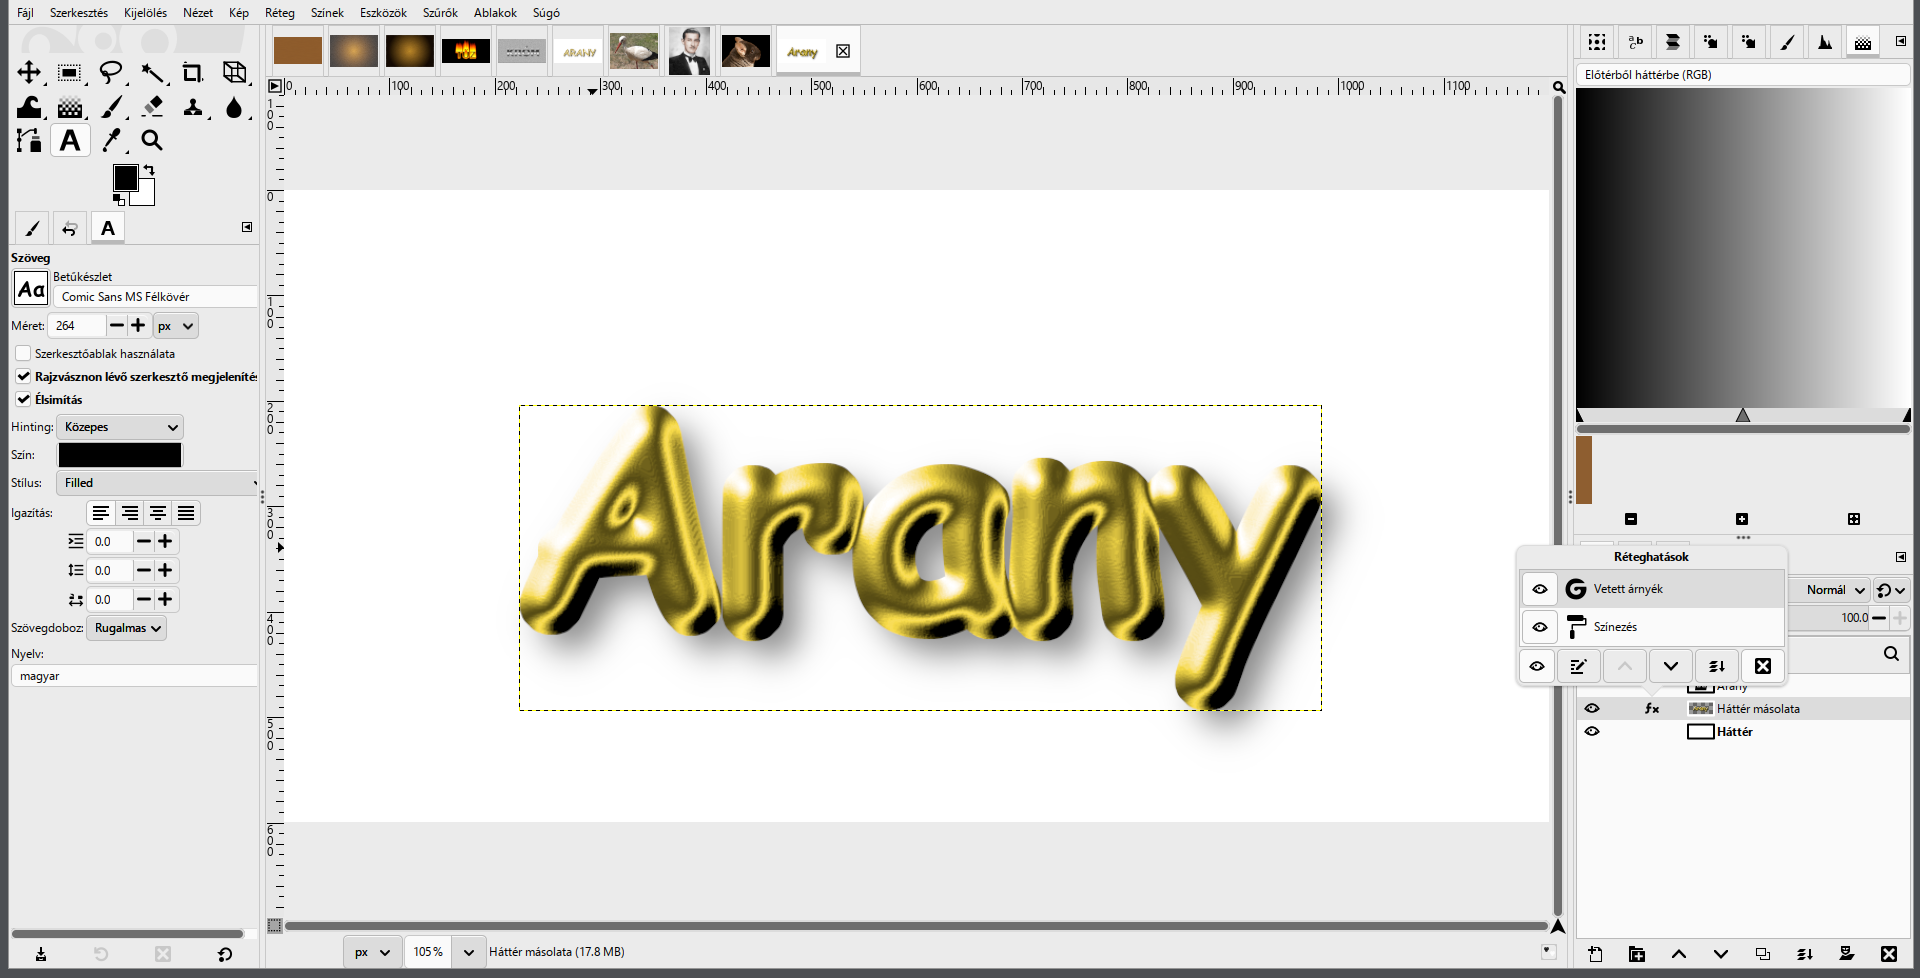Select the Clone stamp tool
The height and width of the screenshot is (978, 1920).
pos(193,107)
